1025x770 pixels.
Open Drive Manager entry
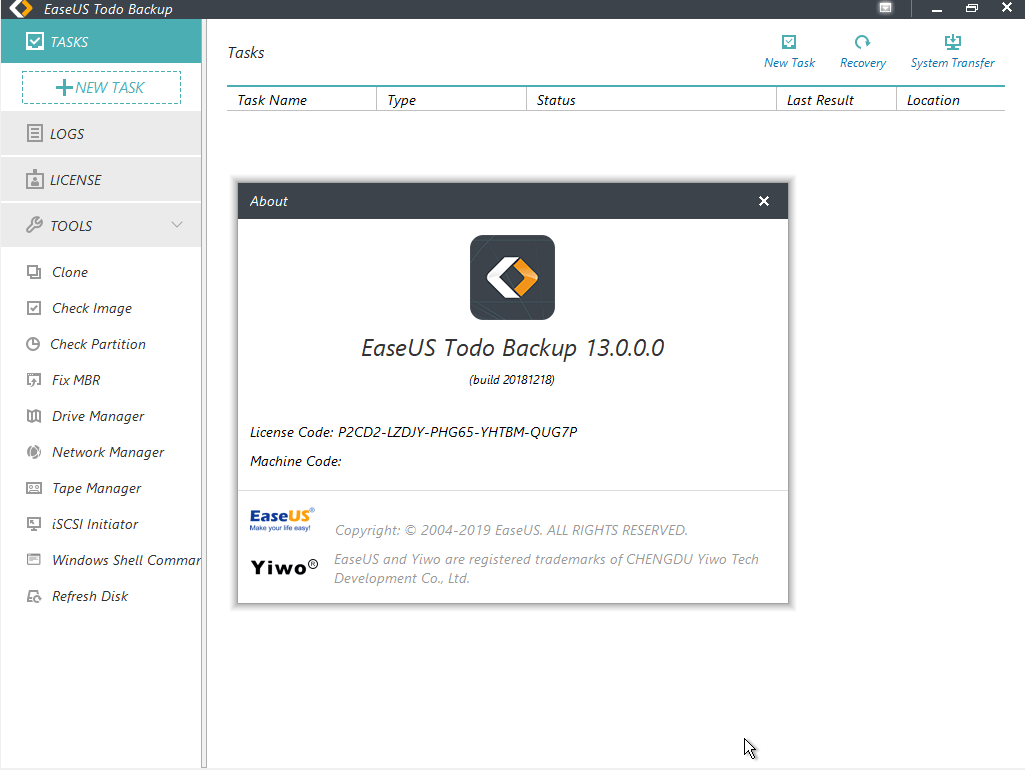pyautogui.click(x=98, y=416)
